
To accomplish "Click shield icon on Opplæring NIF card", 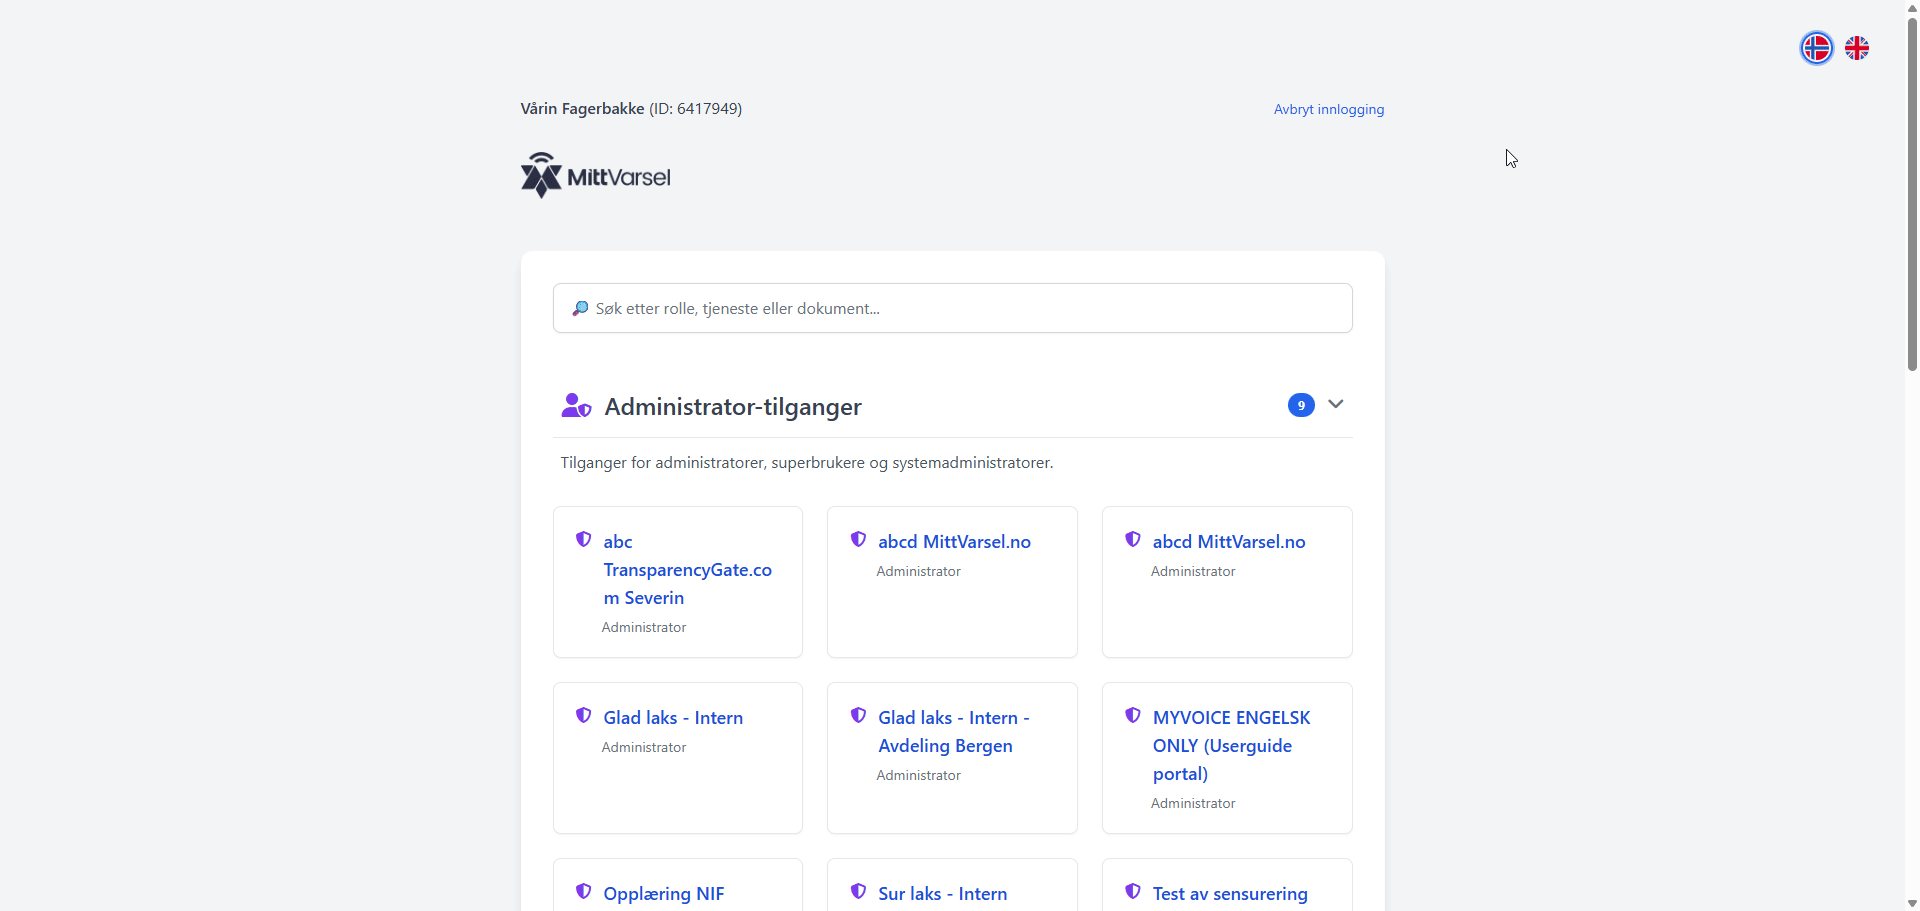I will [584, 892].
